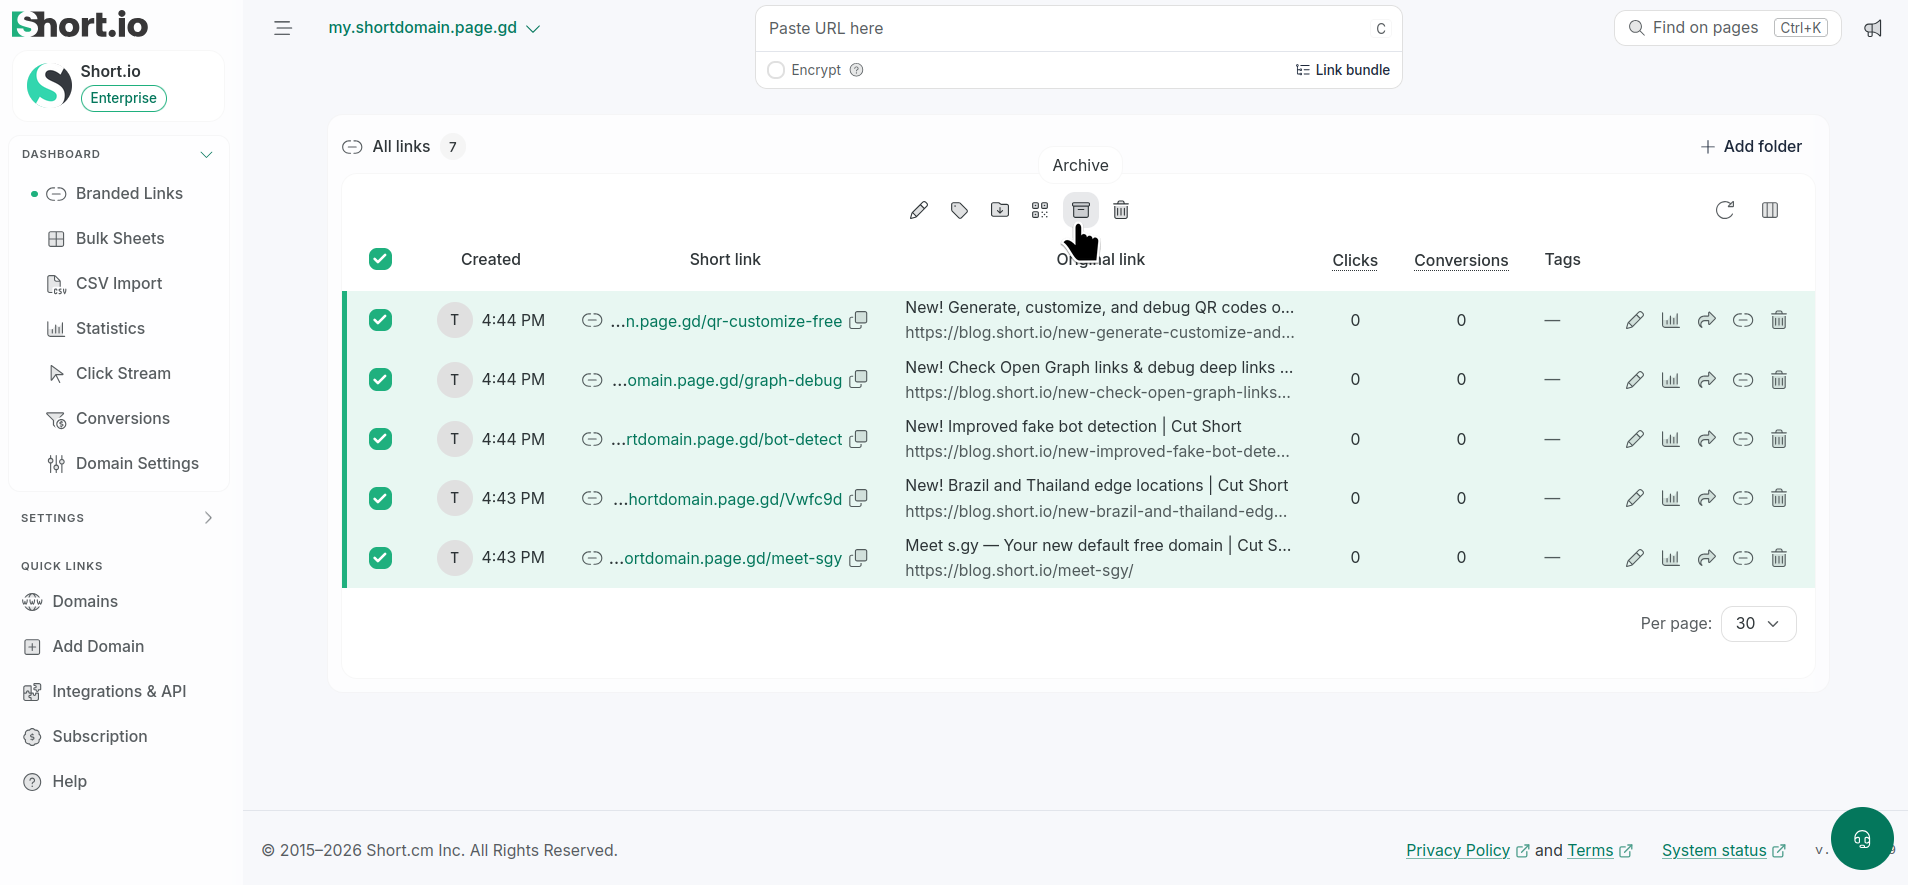Viewport: 1908px width, 885px height.
Task: Copy the graph-debug short link
Action: [858, 380]
